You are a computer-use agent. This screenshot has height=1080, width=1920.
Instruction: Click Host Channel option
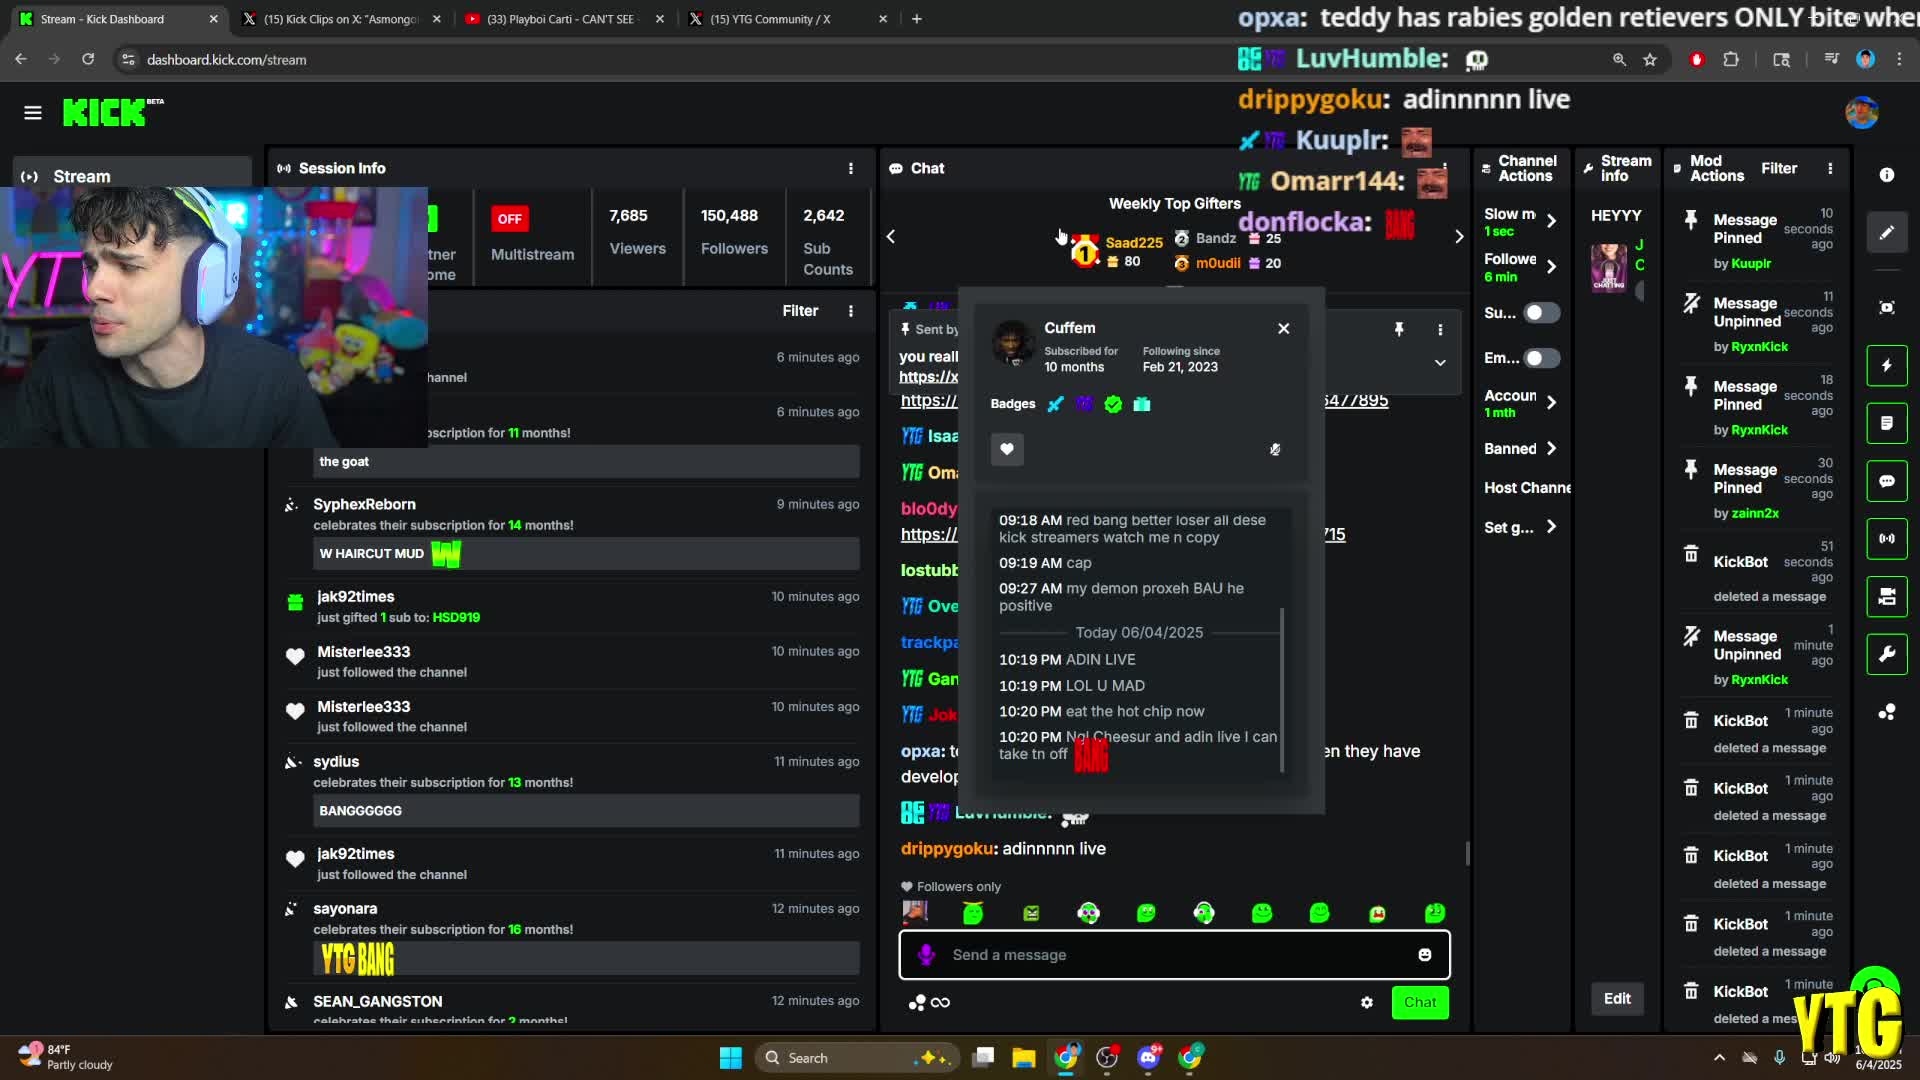point(1527,488)
